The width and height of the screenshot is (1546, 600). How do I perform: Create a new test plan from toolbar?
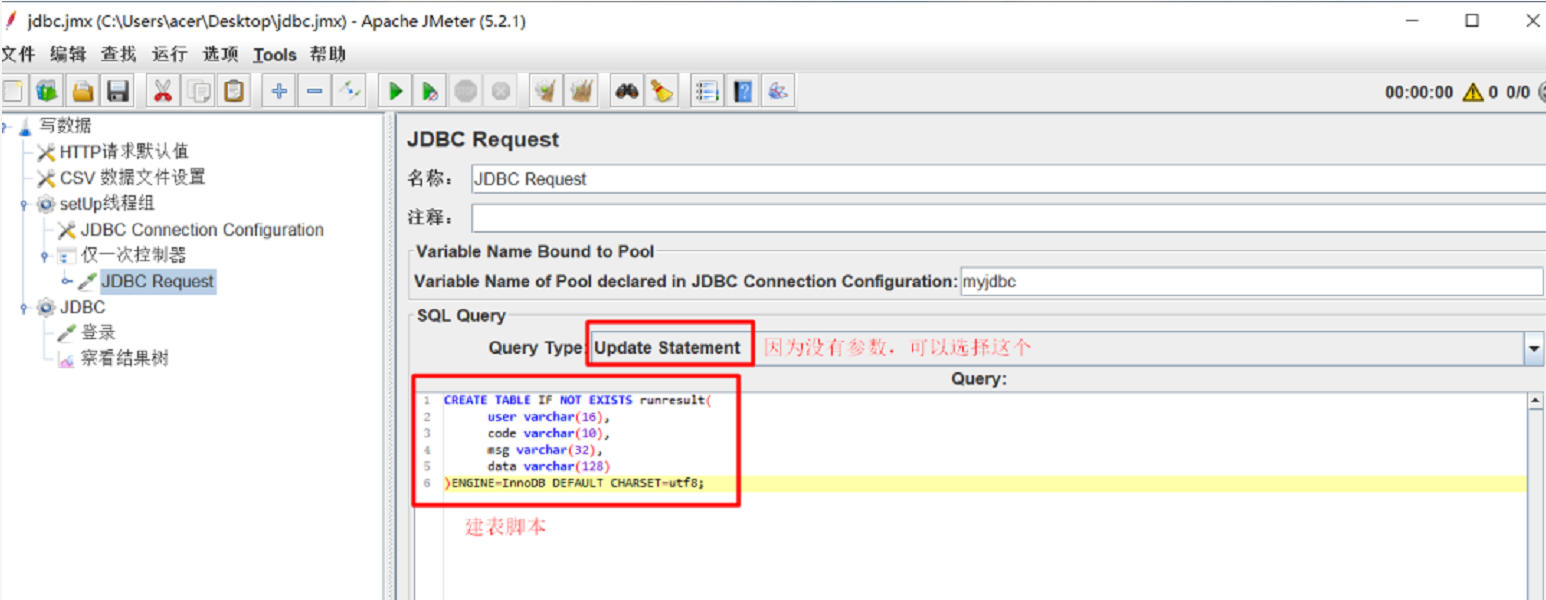click(13, 92)
